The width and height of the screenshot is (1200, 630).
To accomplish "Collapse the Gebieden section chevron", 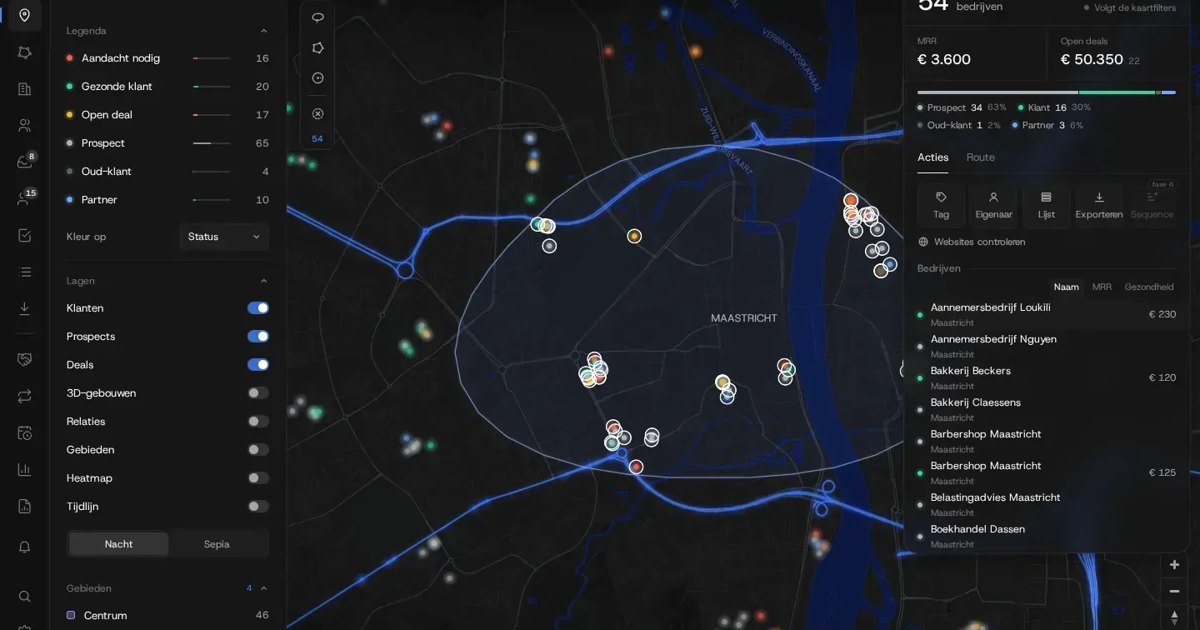I will point(263,588).
